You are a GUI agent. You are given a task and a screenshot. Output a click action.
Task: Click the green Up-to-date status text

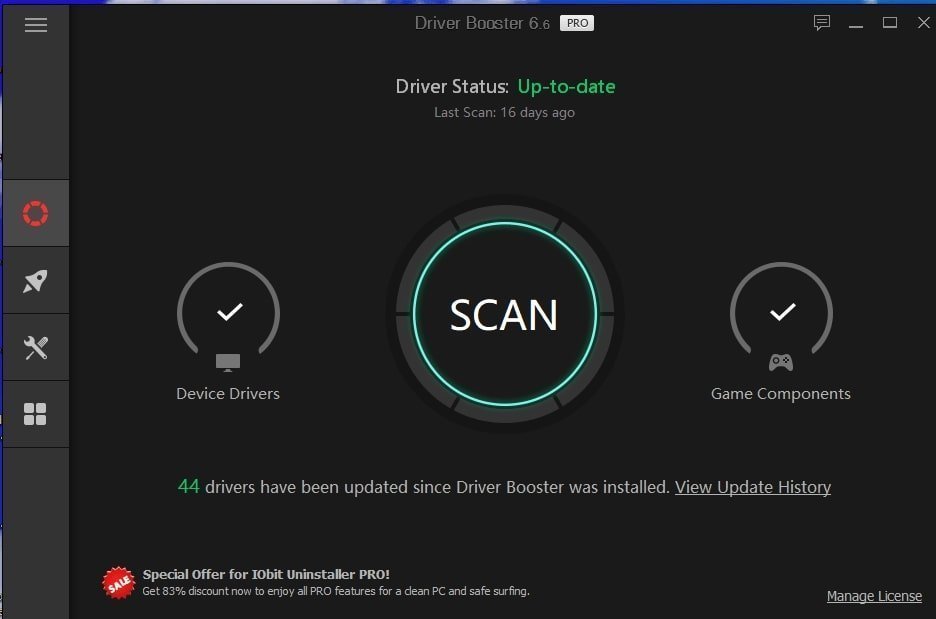pos(566,86)
